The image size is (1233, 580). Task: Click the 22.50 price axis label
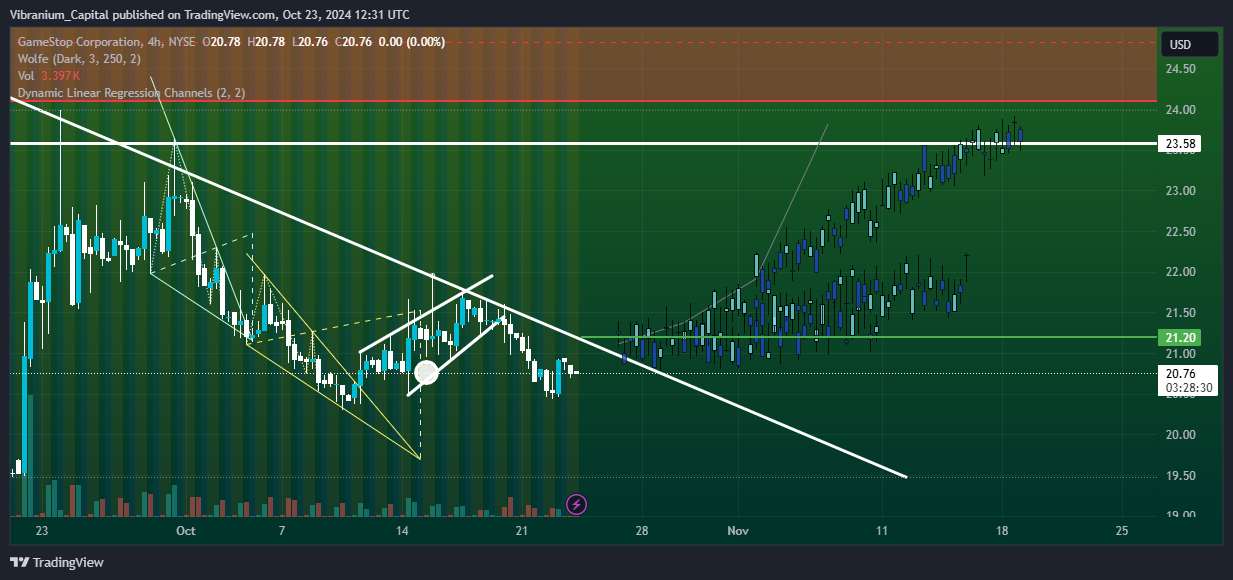click(1181, 232)
